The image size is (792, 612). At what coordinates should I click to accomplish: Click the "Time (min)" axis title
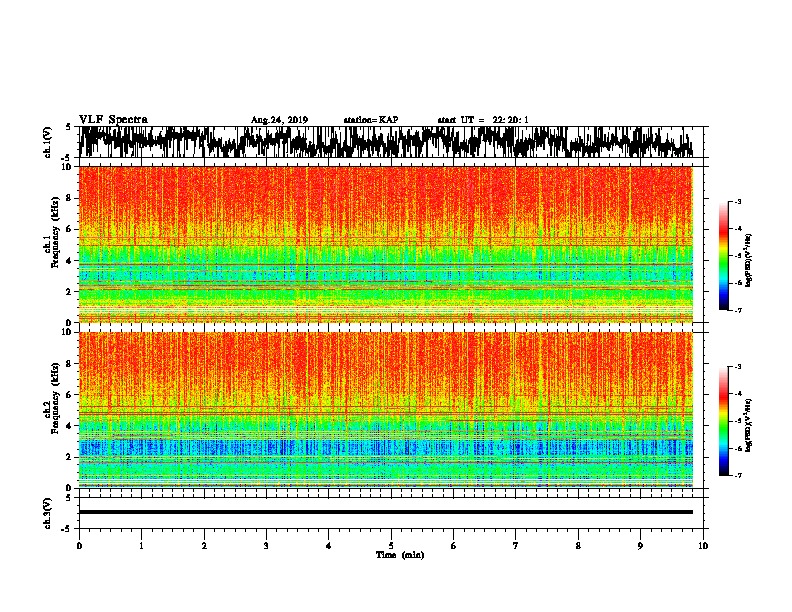tap(400, 555)
